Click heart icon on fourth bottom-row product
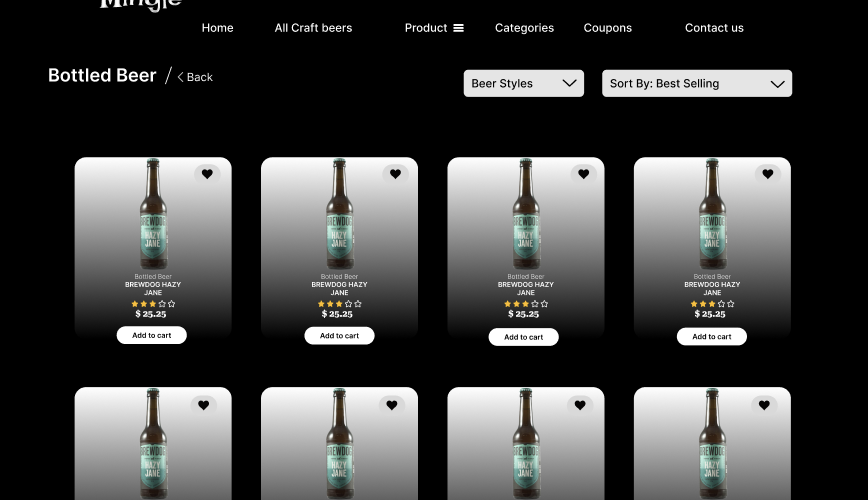This screenshot has width=868, height=500. [x=764, y=405]
